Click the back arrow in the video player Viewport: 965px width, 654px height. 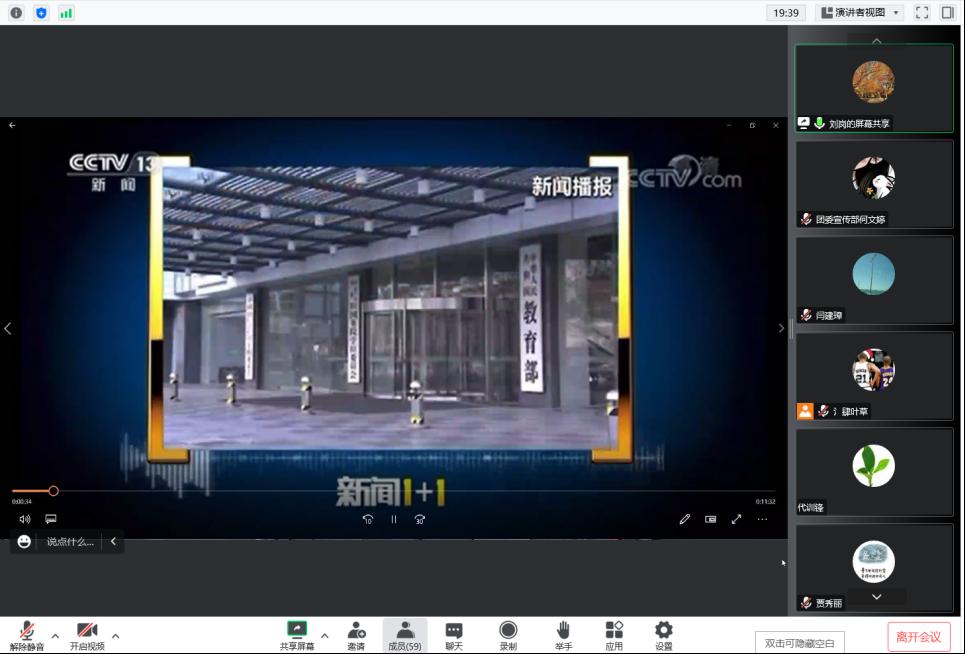(12, 125)
